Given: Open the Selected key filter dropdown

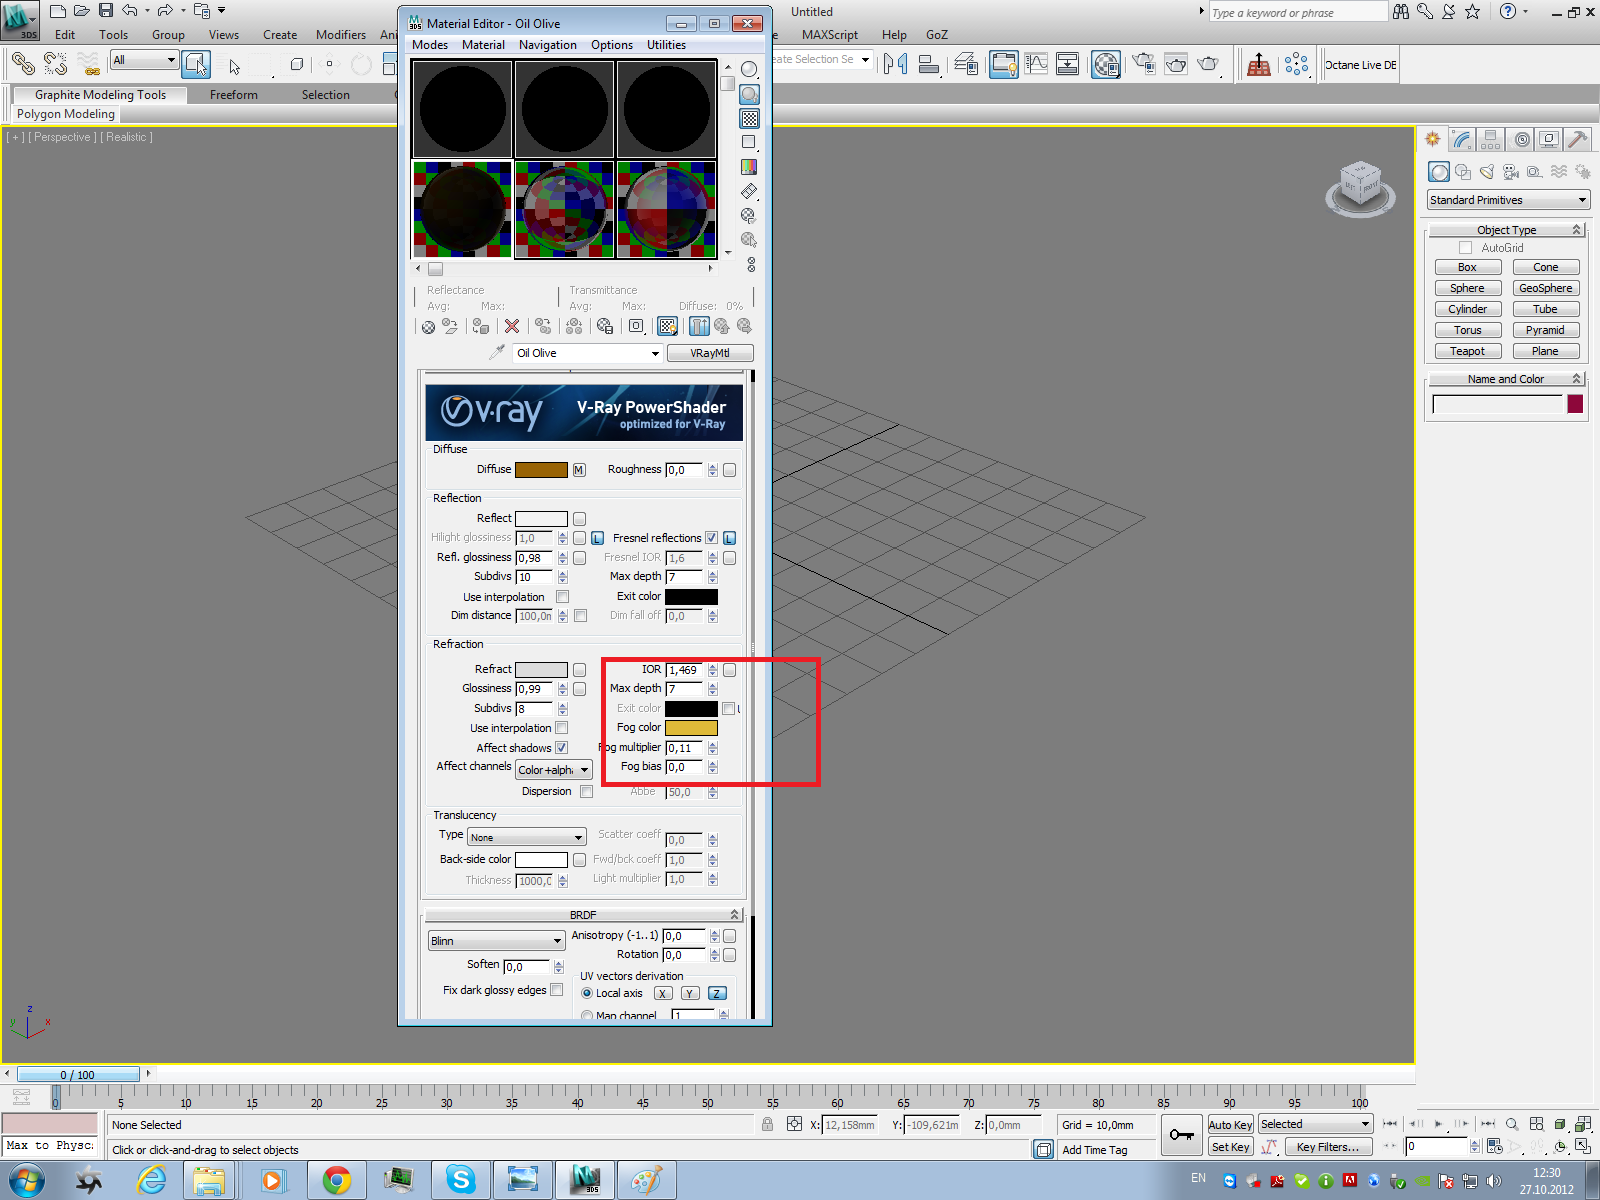Looking at the screenshot, I should 1315,1124.
